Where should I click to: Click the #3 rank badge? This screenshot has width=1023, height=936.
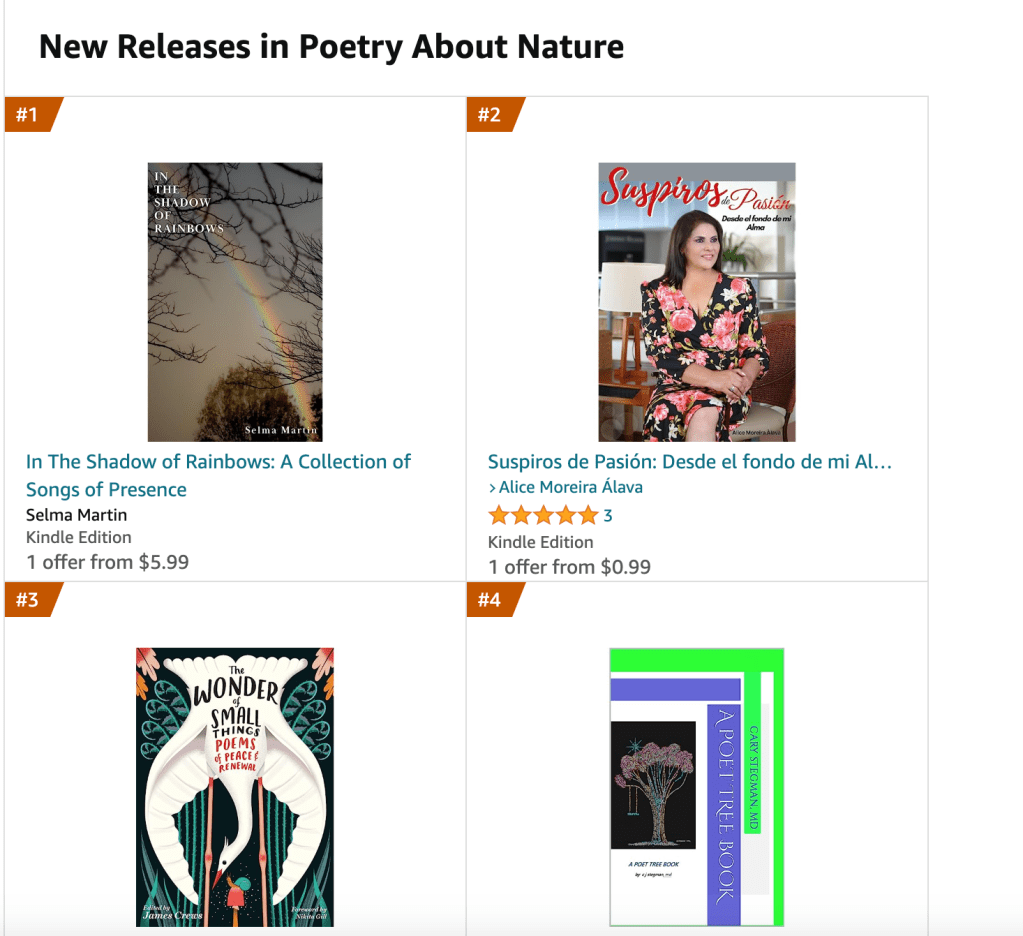pyautogui.click(x=30, y=600)
